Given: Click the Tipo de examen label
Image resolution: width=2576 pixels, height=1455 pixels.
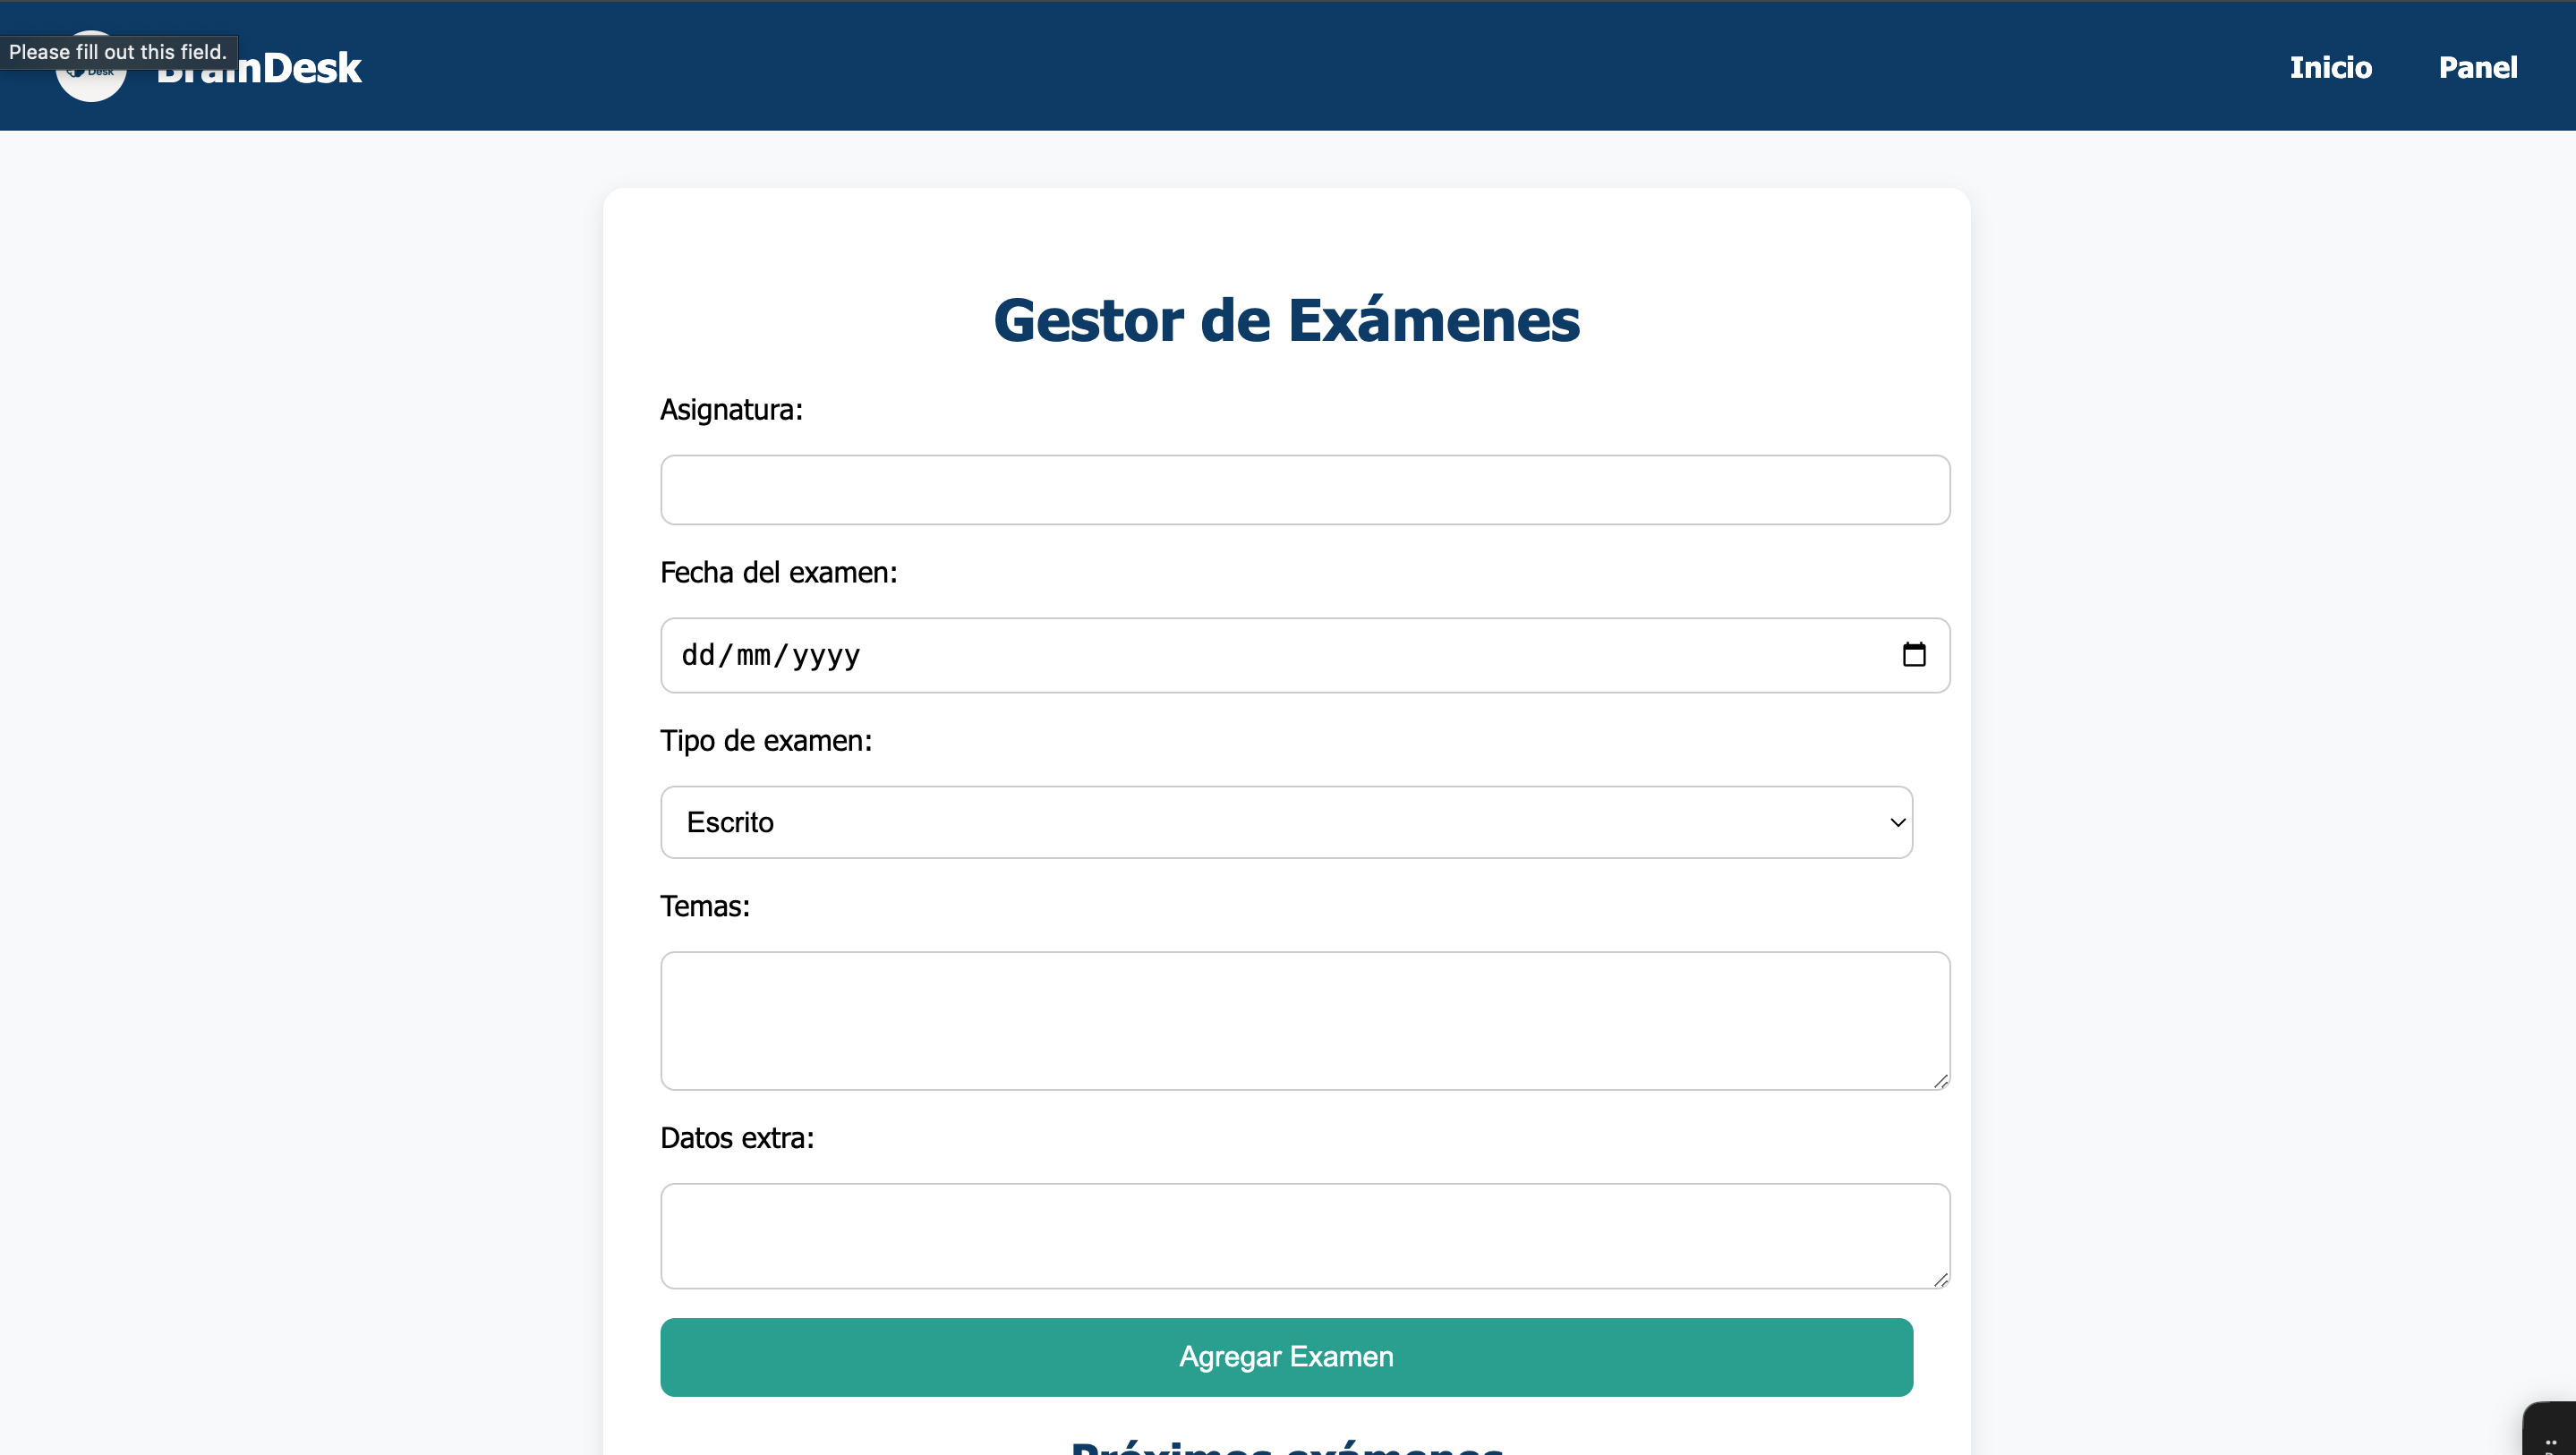Looking at the screenshot, I should [766, 741].
